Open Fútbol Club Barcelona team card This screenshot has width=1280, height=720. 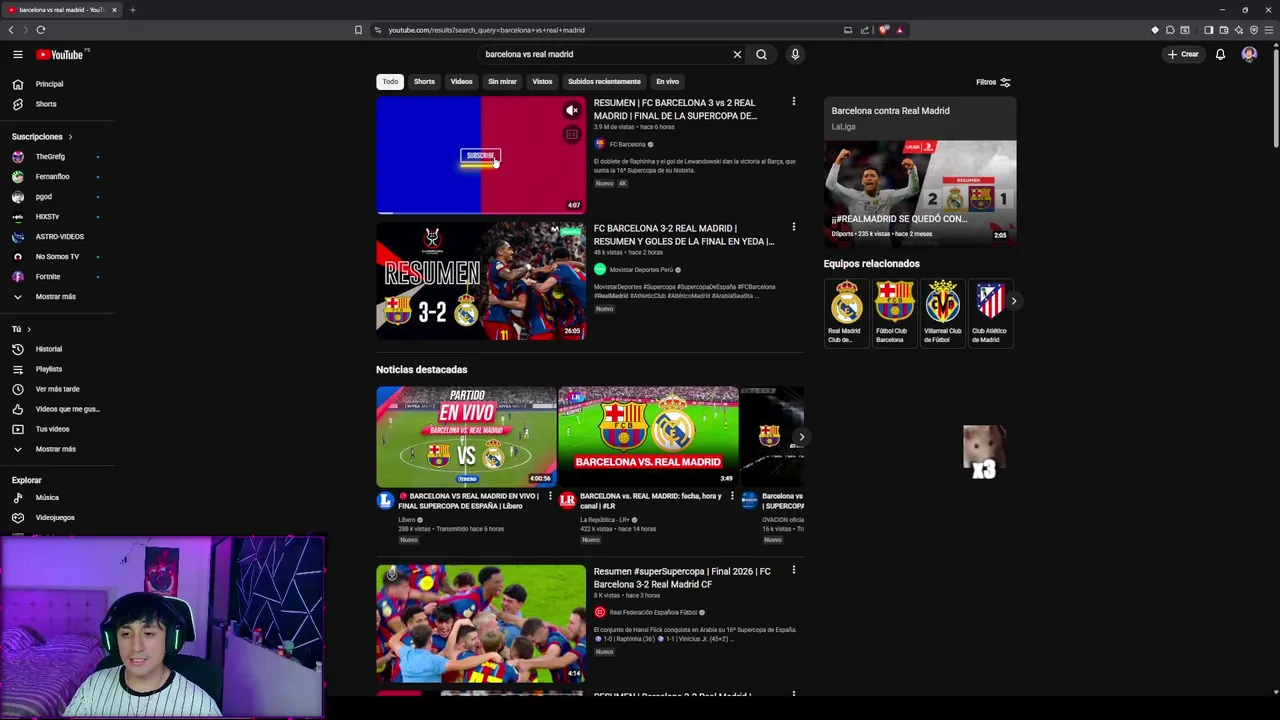tap(894, 313)
